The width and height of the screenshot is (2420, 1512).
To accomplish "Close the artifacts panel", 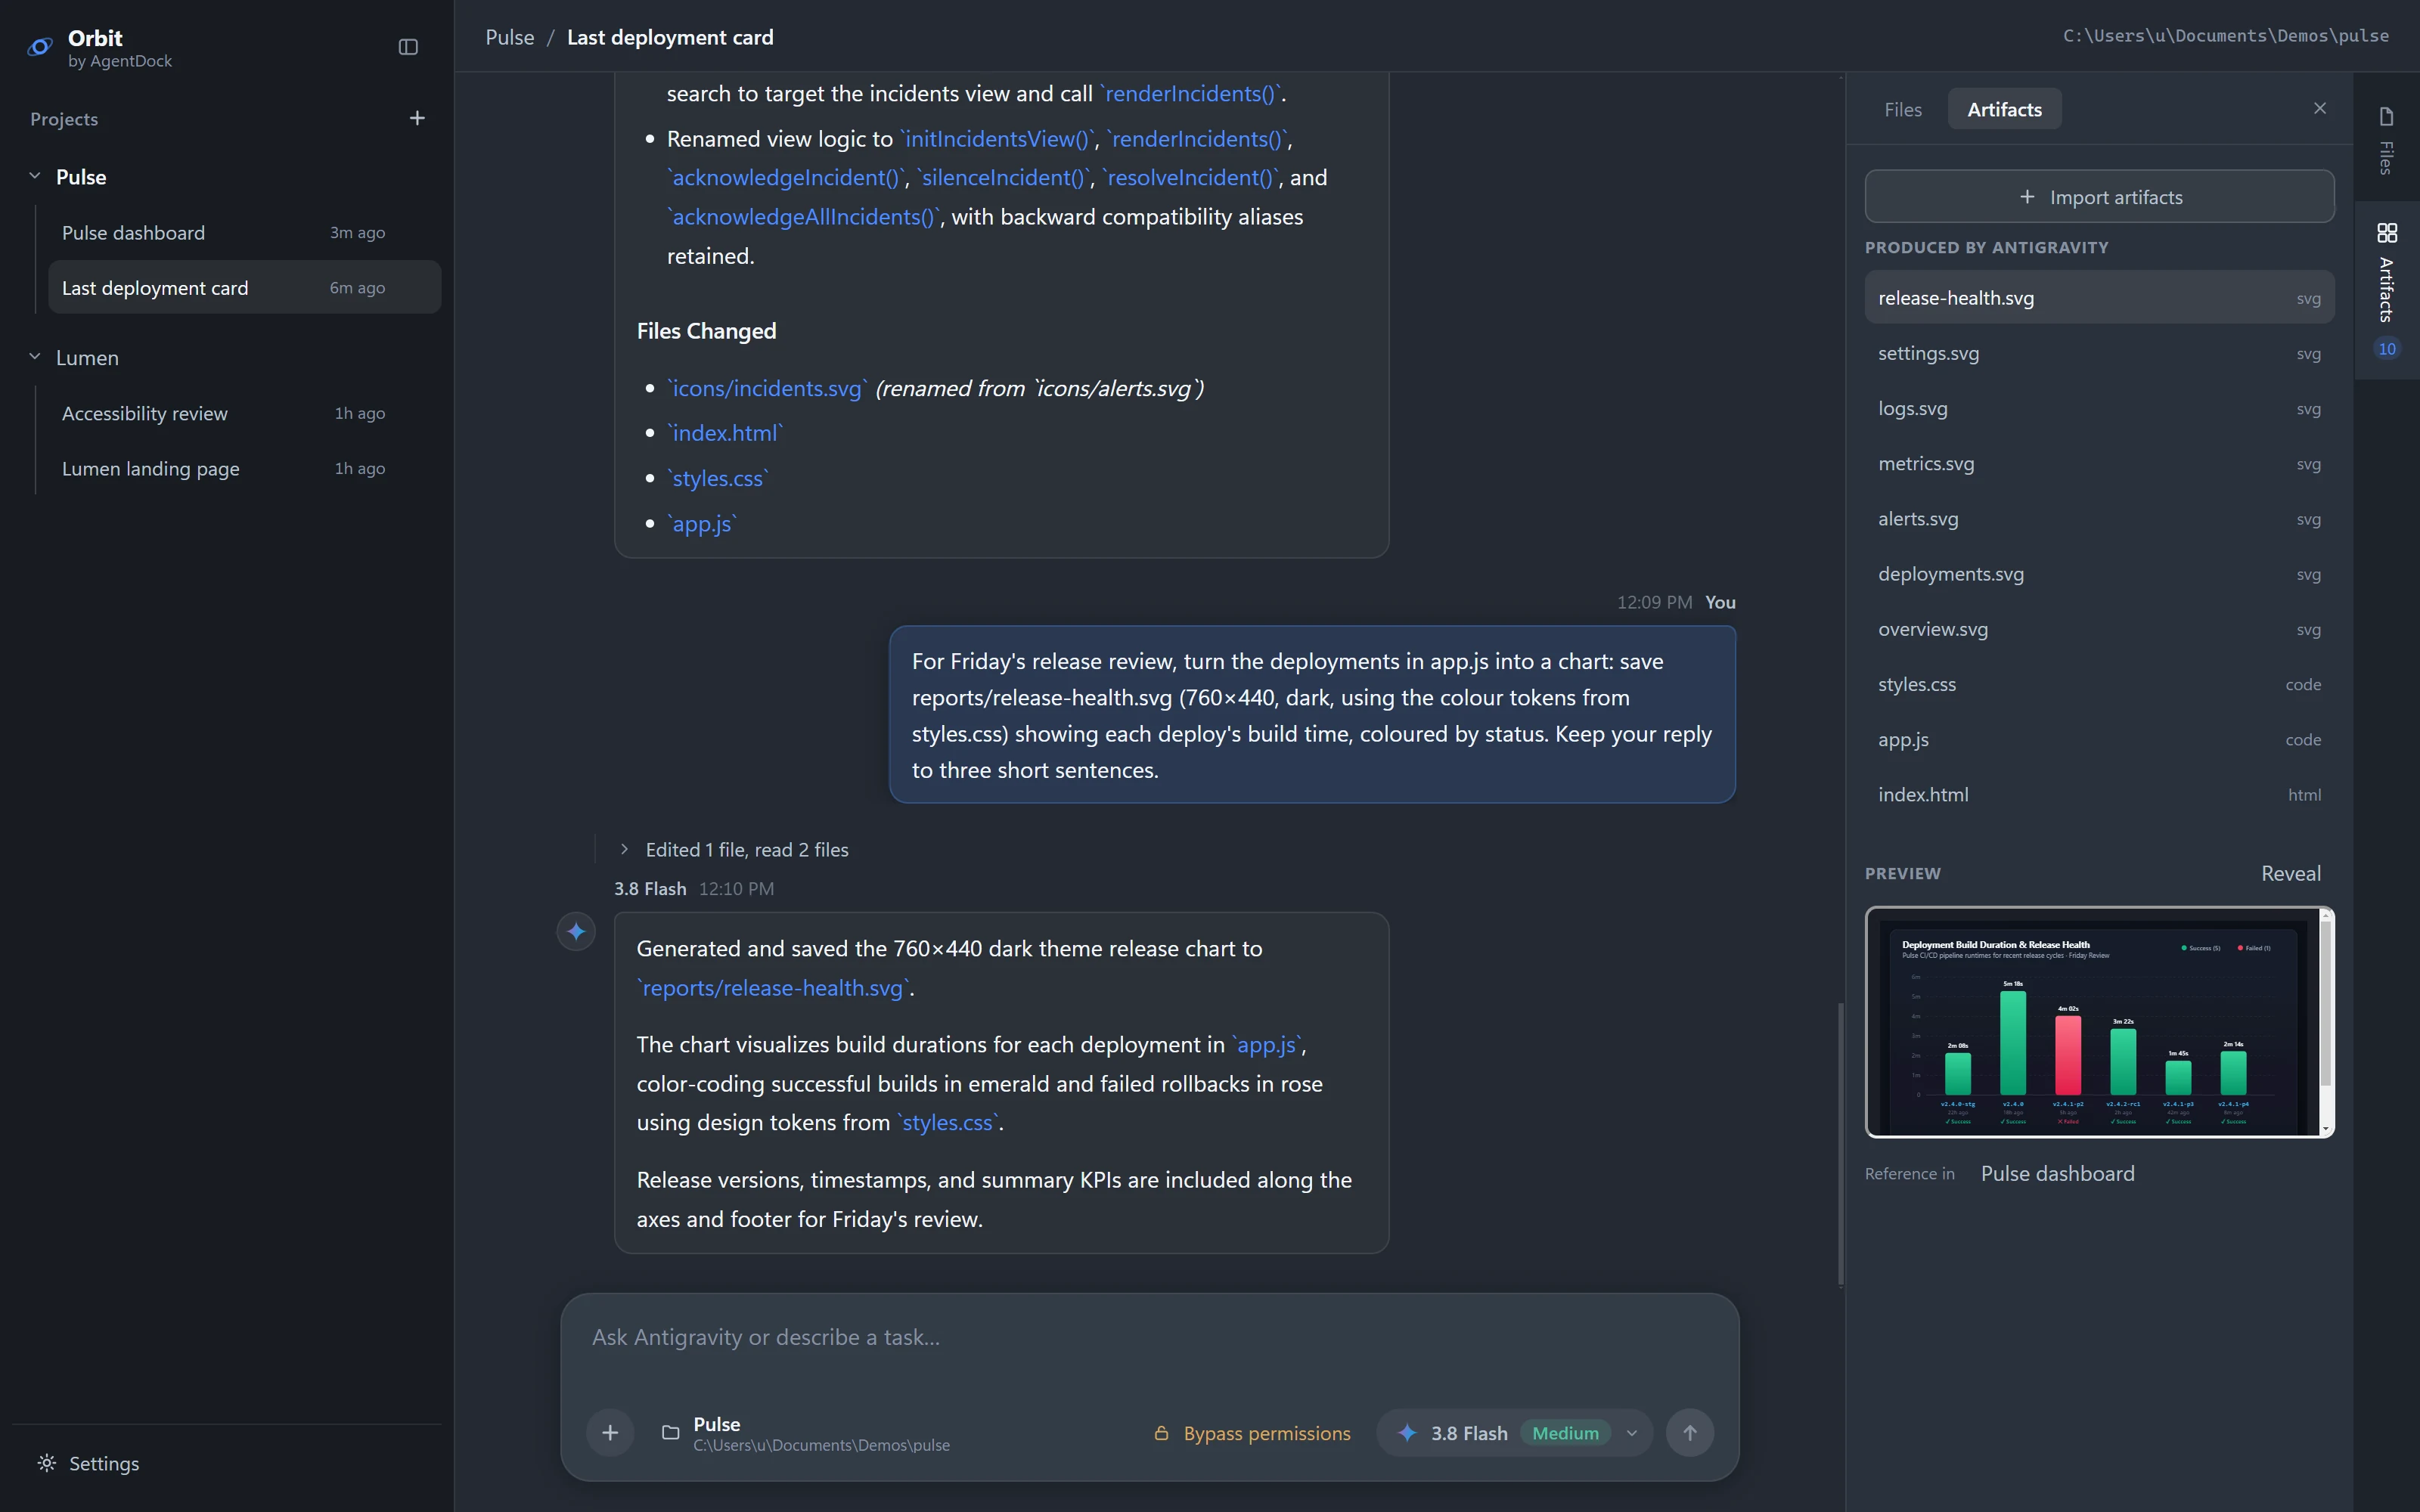I will pos(2320,108).
